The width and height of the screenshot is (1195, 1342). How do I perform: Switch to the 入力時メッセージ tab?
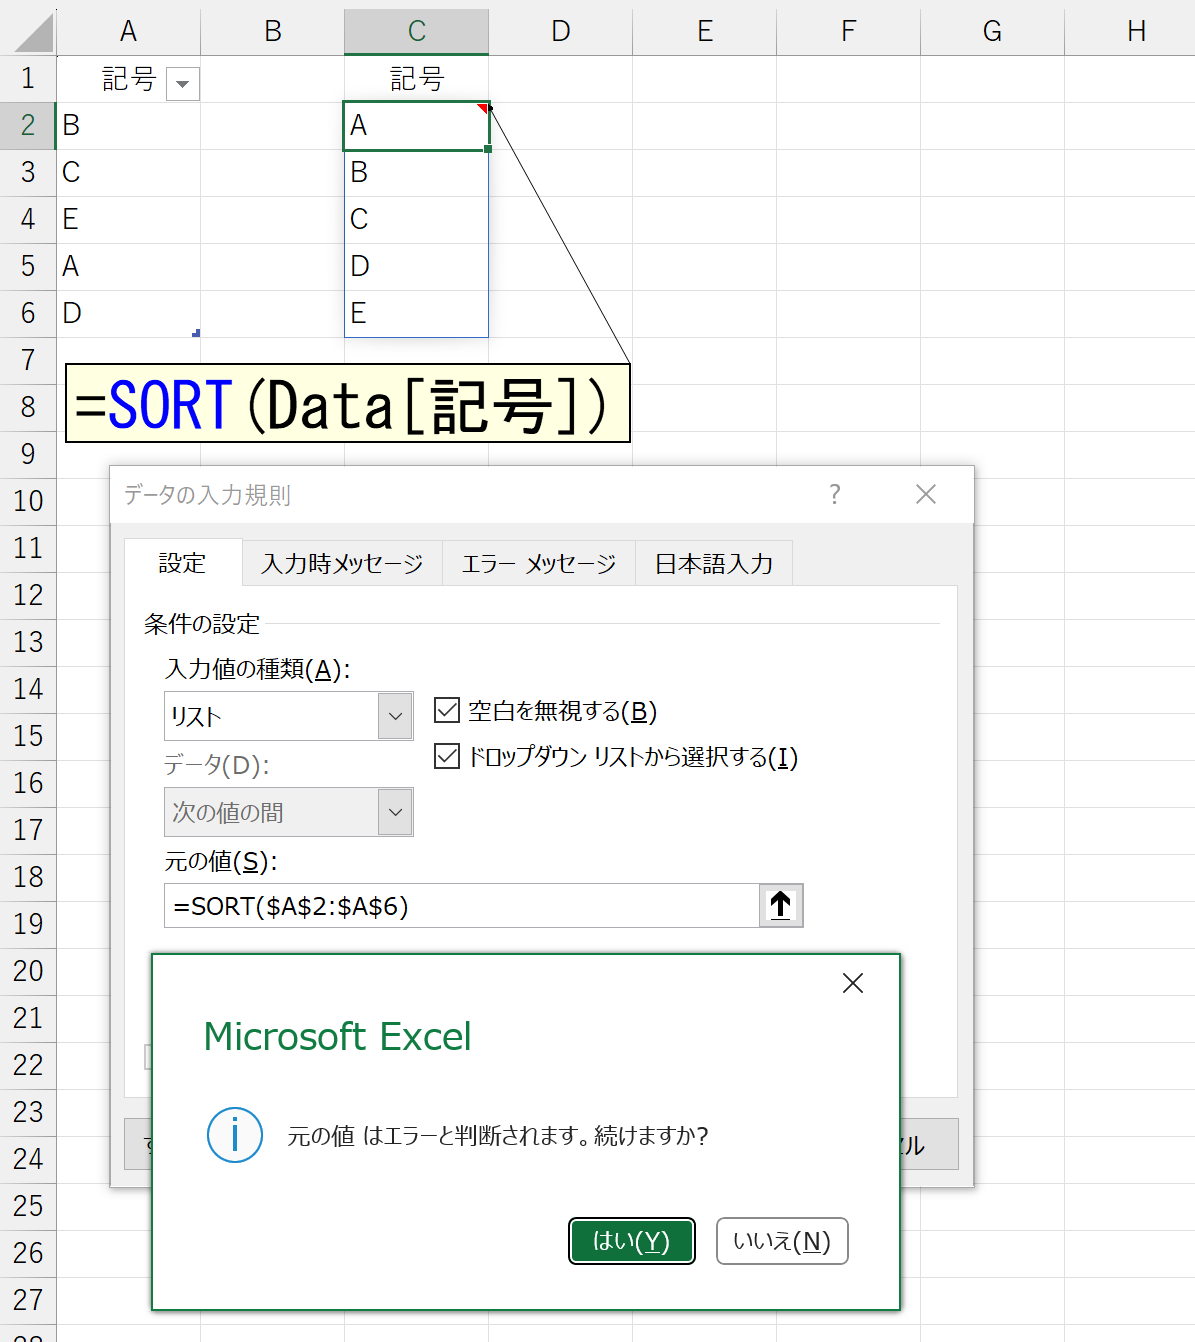click(342, 564)
